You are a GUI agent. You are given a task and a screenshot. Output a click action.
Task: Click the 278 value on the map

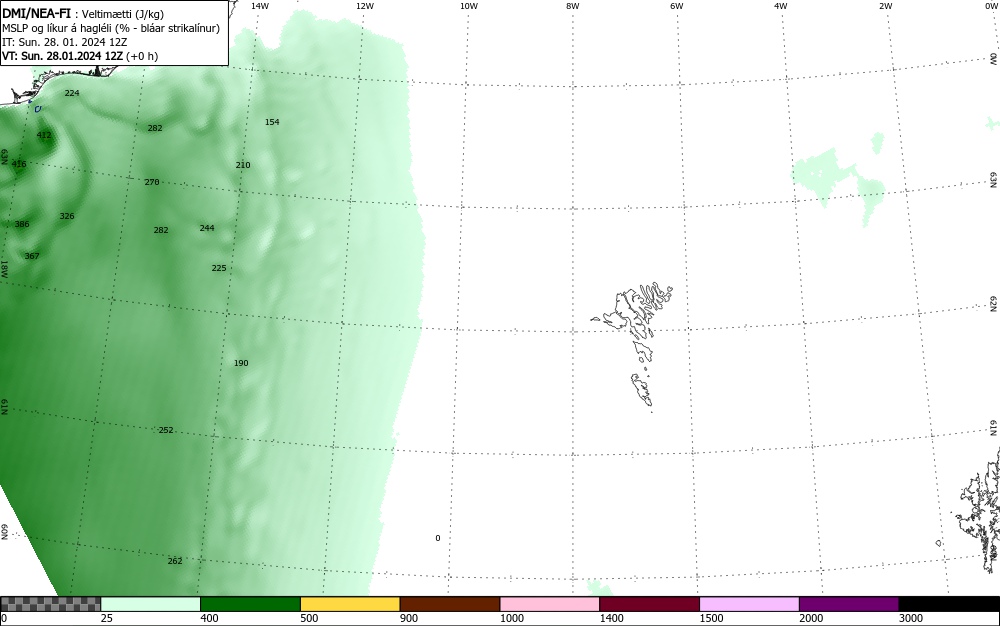point(152,182)
